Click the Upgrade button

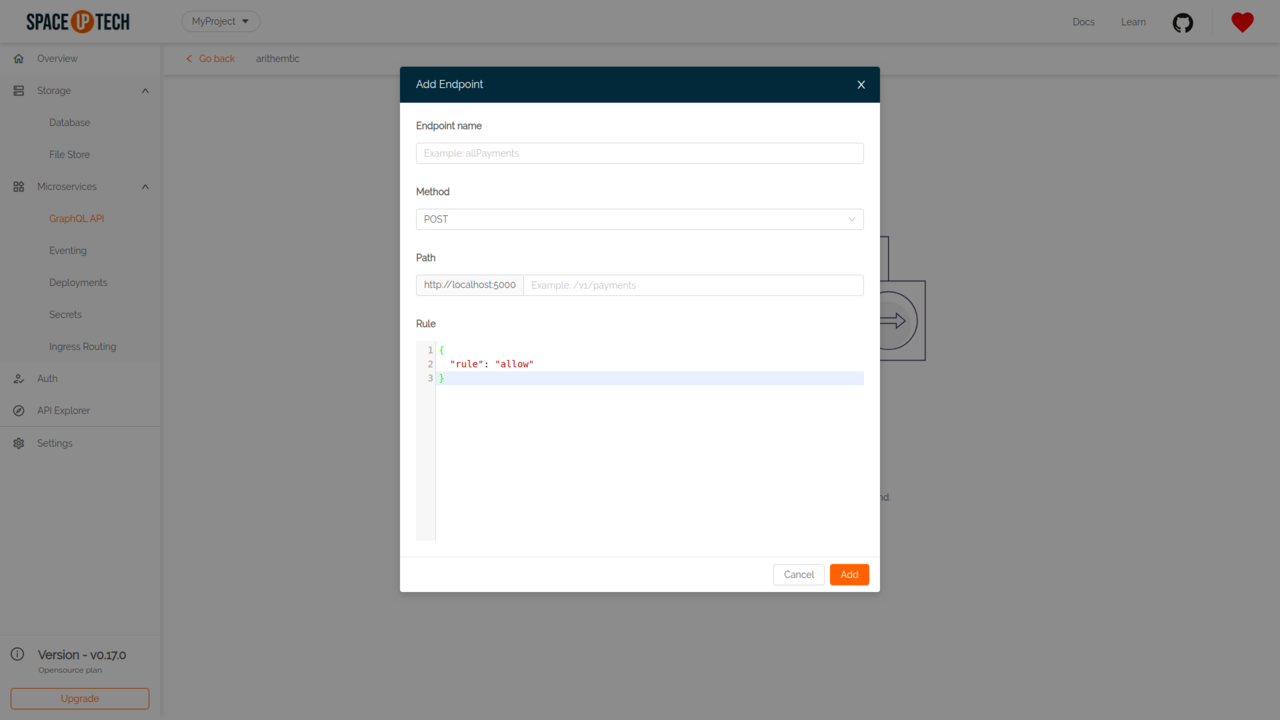click(79, 698)
